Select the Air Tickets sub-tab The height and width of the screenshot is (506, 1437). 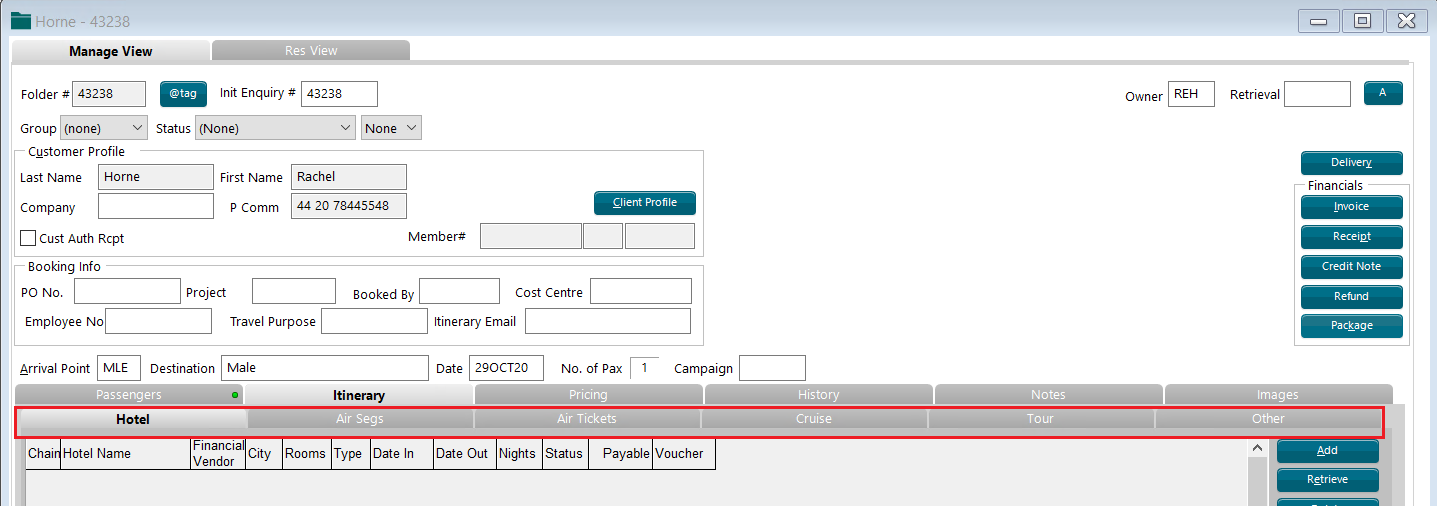[x=587, y=419]
